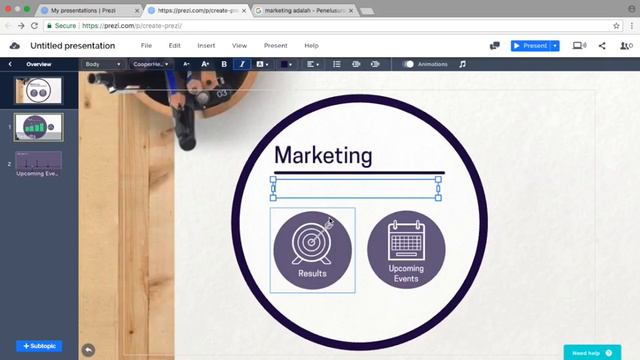
Task: Expand the Present button dropdown arrow
Action: click(555, 46)
